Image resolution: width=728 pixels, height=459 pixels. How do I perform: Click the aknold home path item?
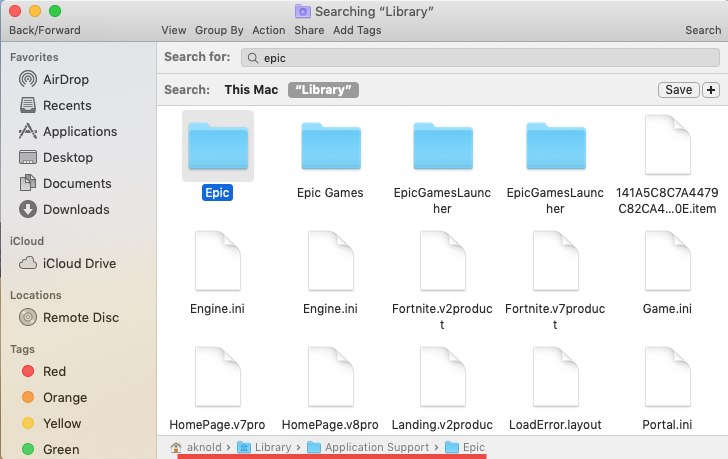click(x=196, y=447)
